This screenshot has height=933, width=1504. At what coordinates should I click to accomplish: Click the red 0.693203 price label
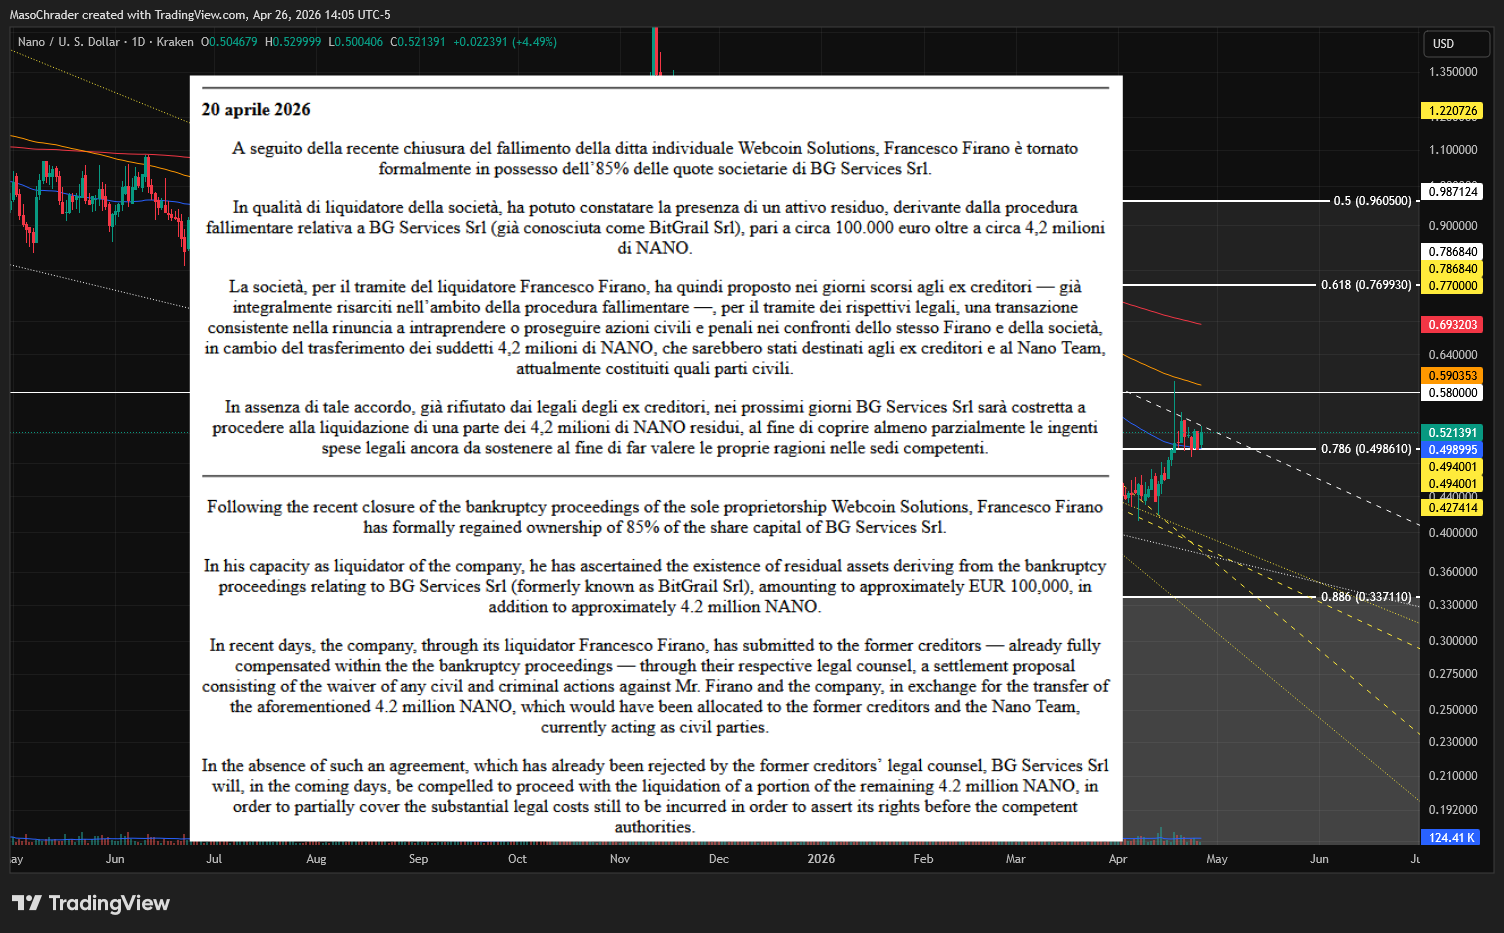pyautogui.click(x=1453, y=325)
